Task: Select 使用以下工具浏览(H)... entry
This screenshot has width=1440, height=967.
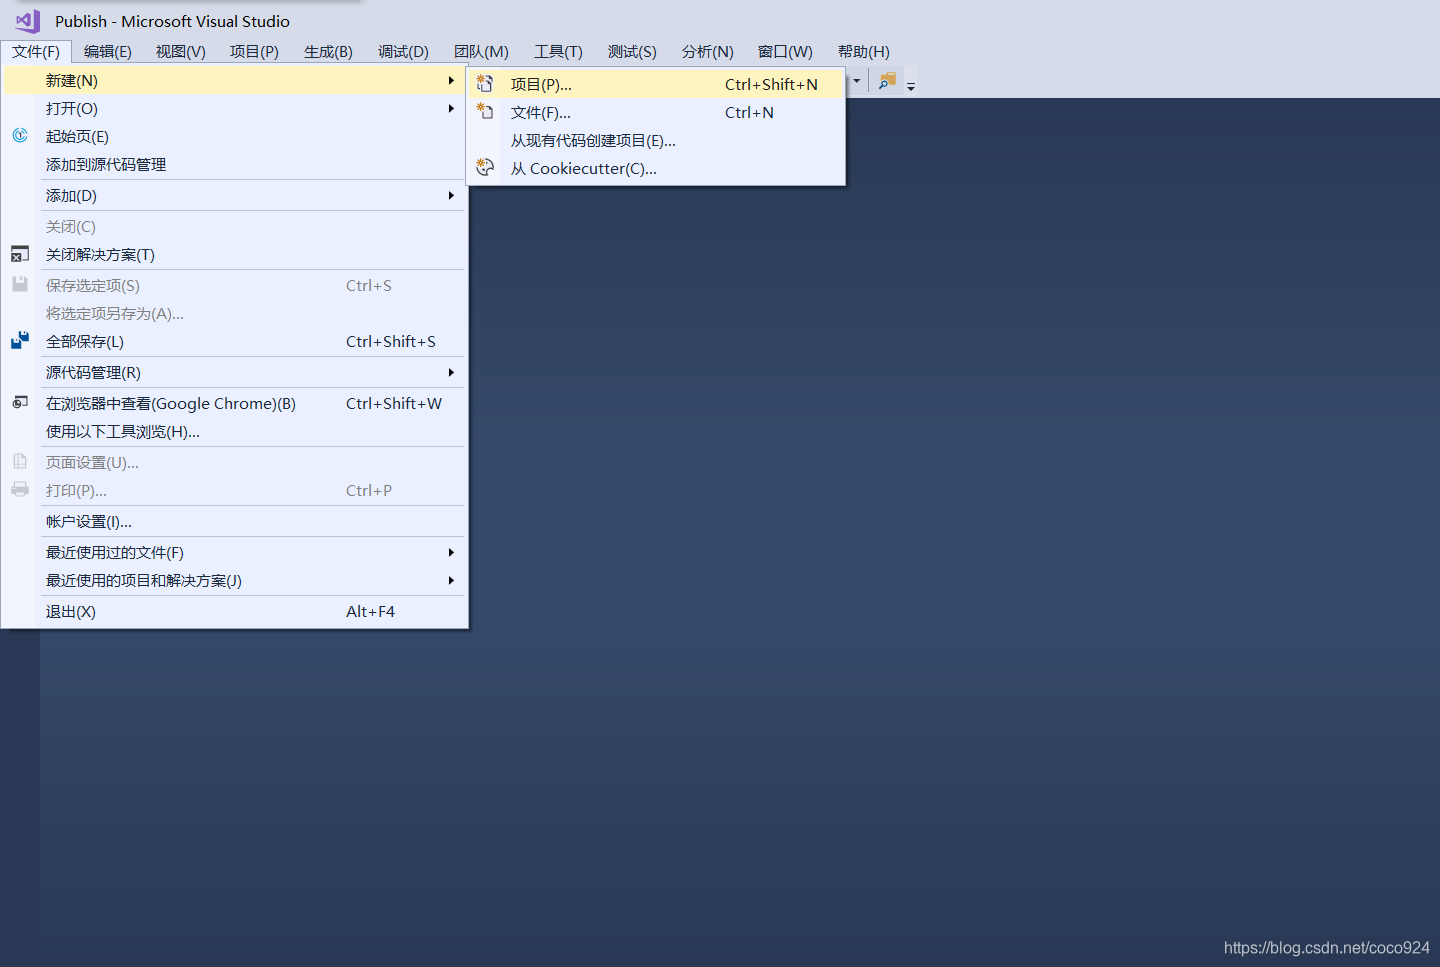Action: 234,431
